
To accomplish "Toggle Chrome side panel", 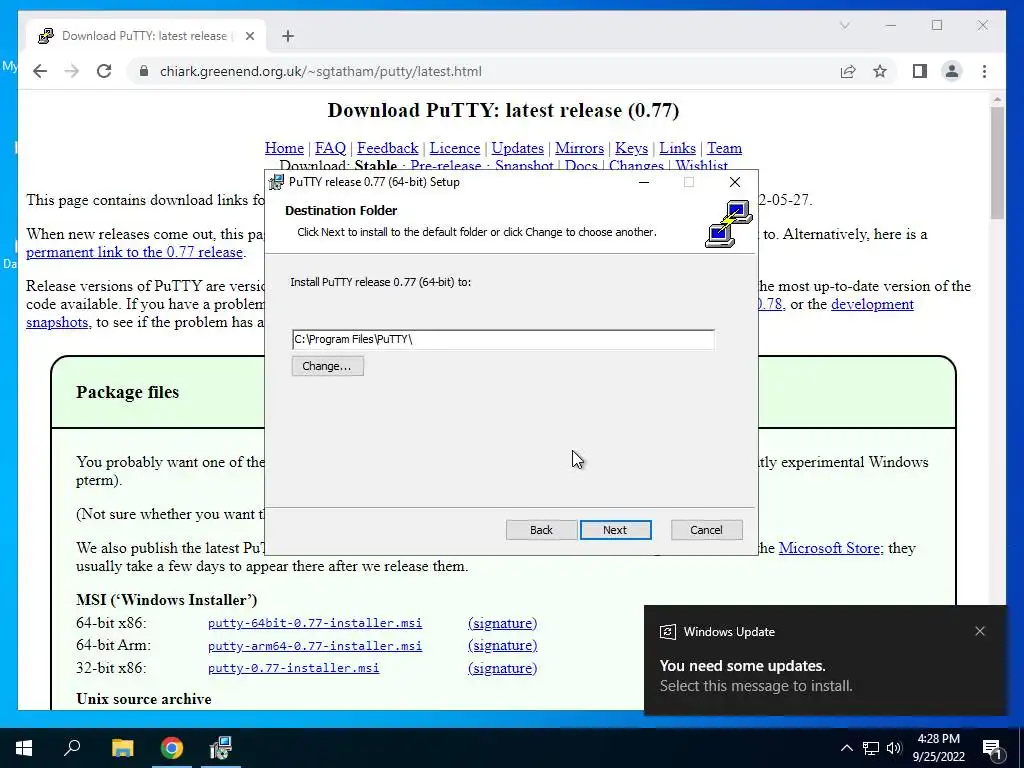I will (x=920, y=71).
